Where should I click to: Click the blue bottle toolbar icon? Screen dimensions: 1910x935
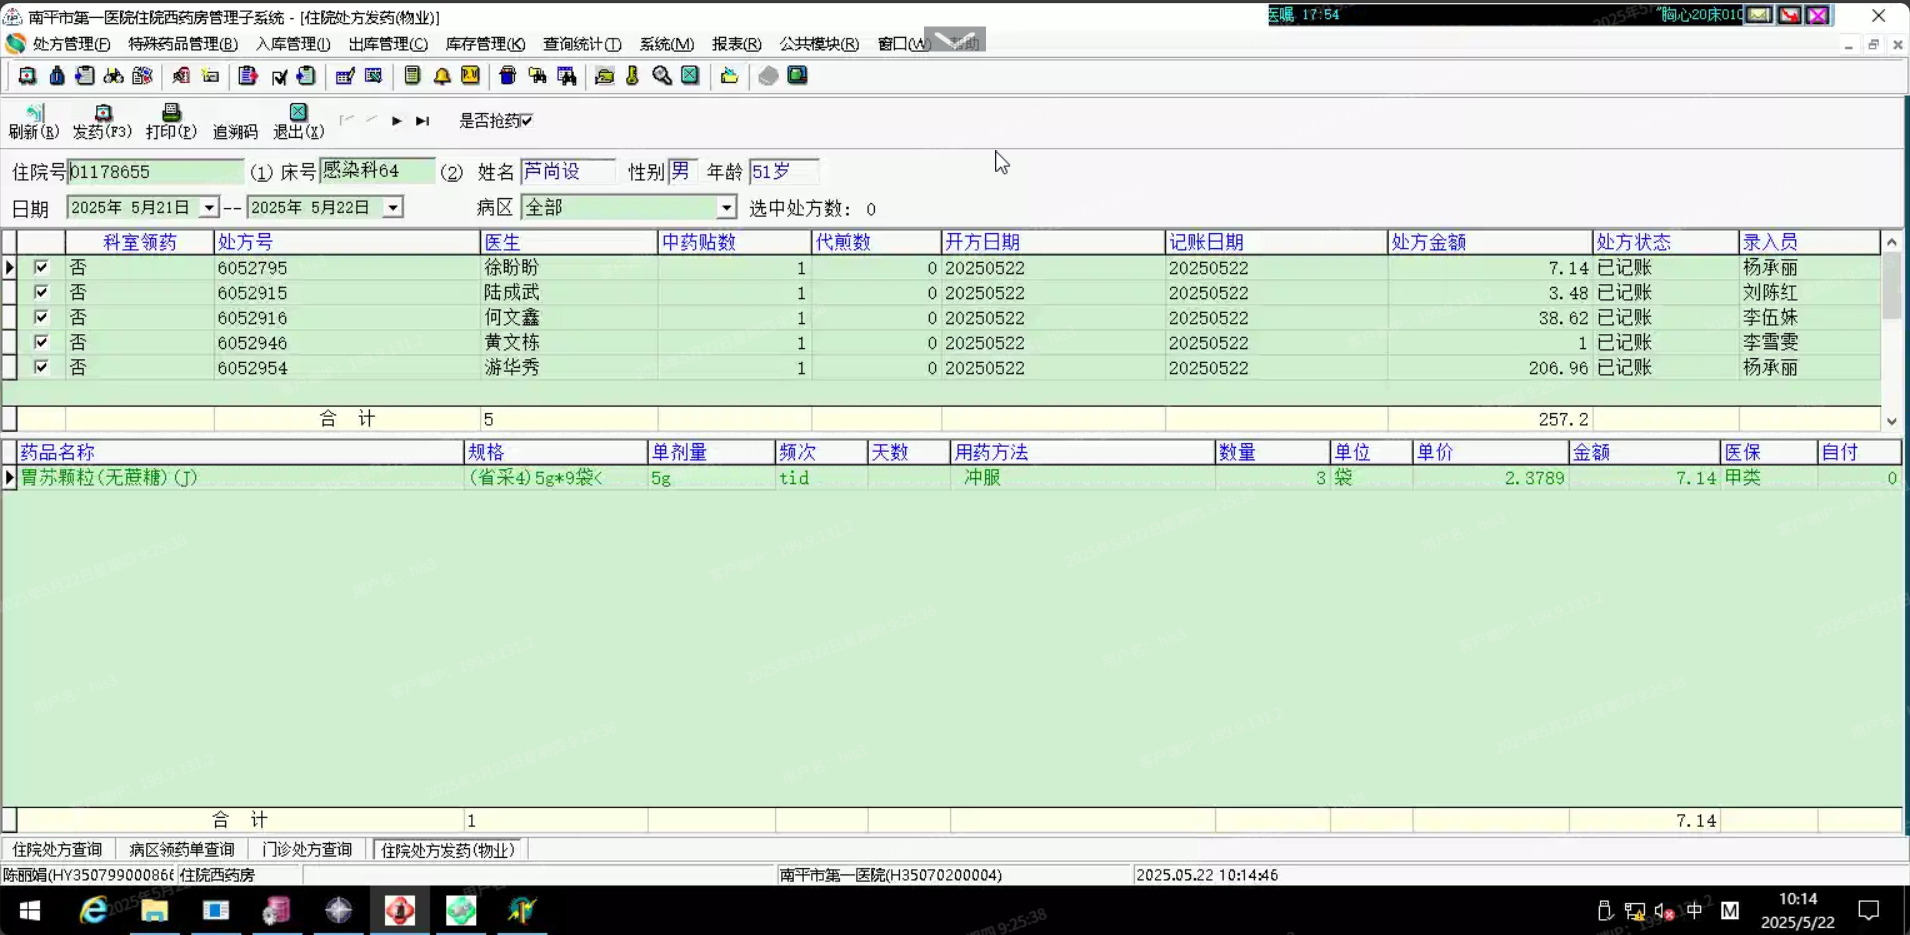pos(57,76)
